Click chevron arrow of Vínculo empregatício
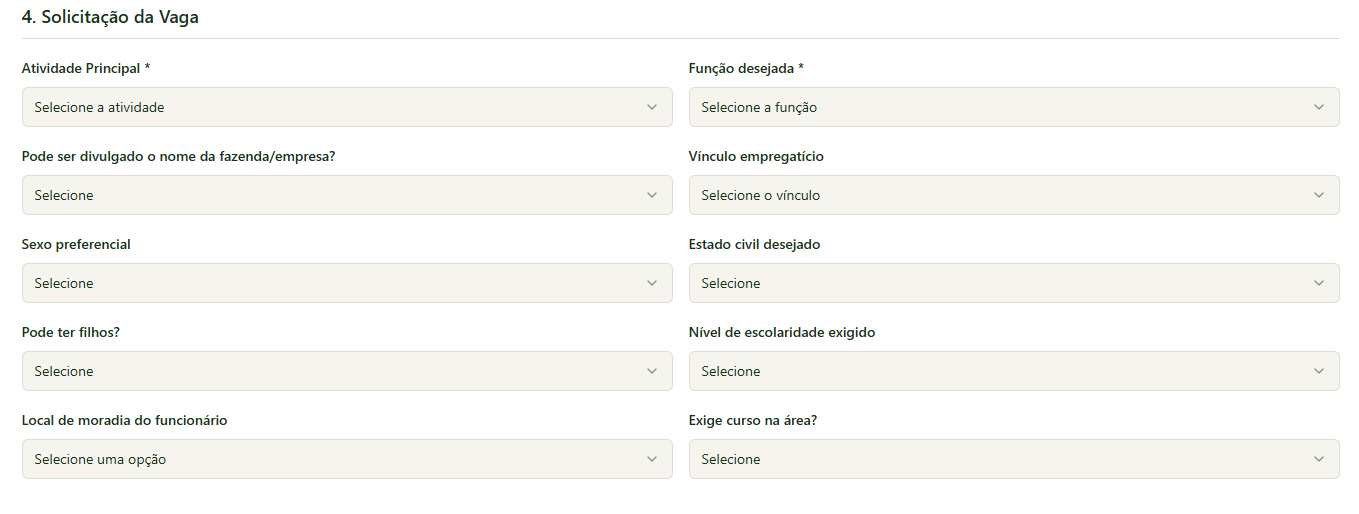This screenshot has width=1359, height=514. coord(1319,195)
